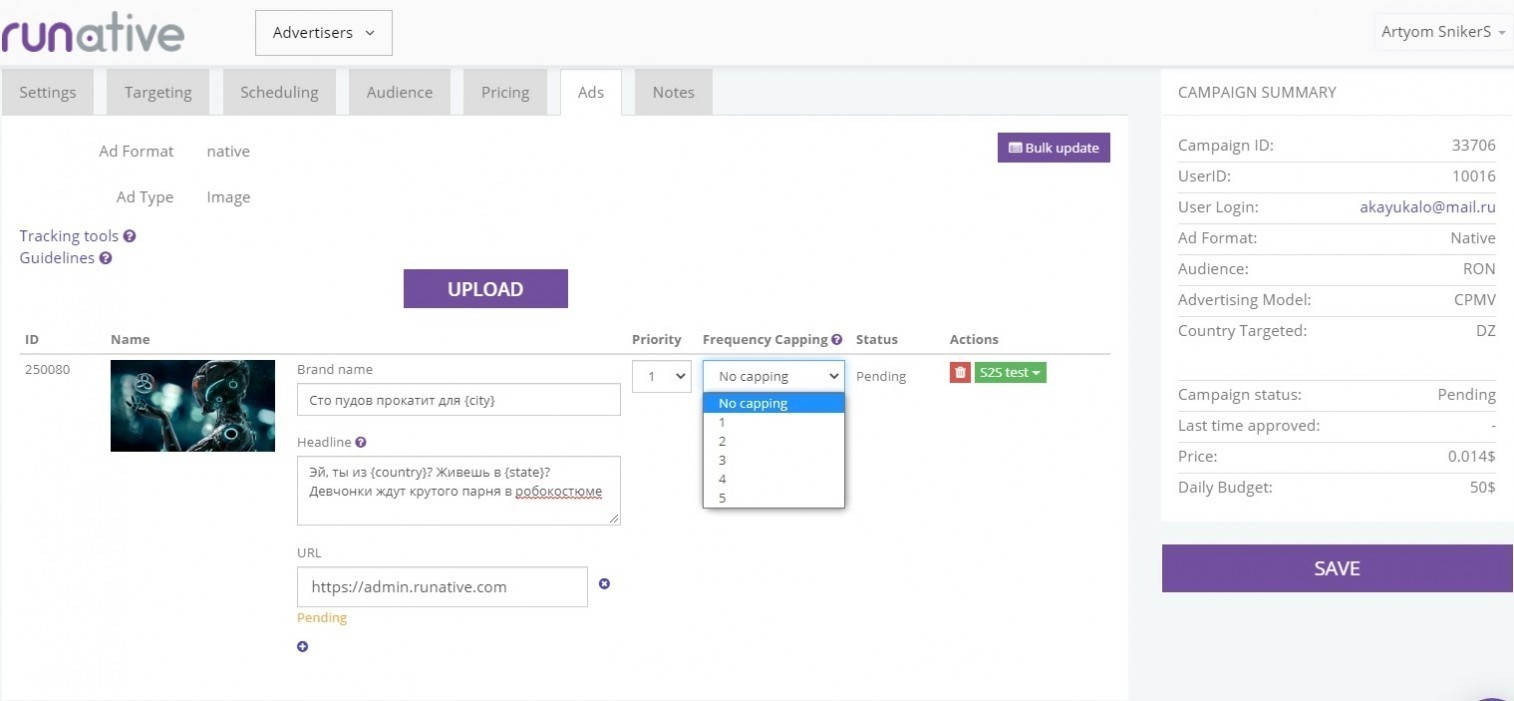Image resolution: width=1514 pixels, height=701 pixels.
Task: Remove the URL with the x icon
Action: click(x=604, y=584)
